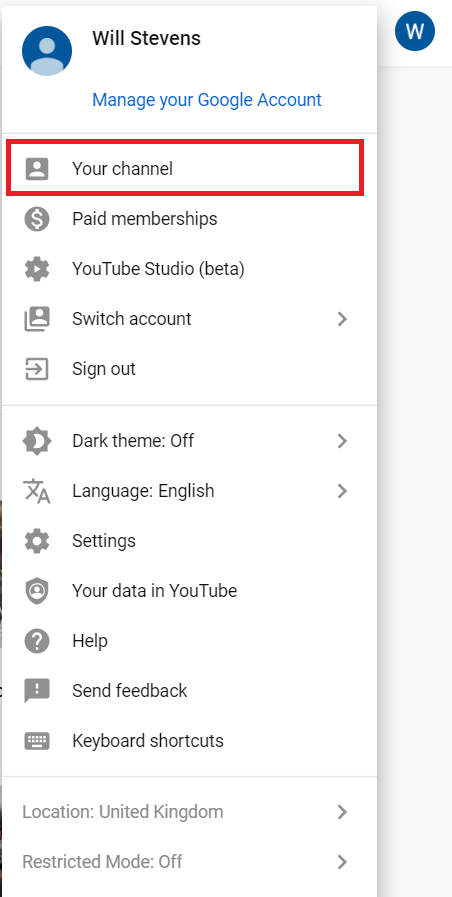The height and width of the screenshot is (897, 452).
Task: Click the W account avatar button
Action: (415, 31)
